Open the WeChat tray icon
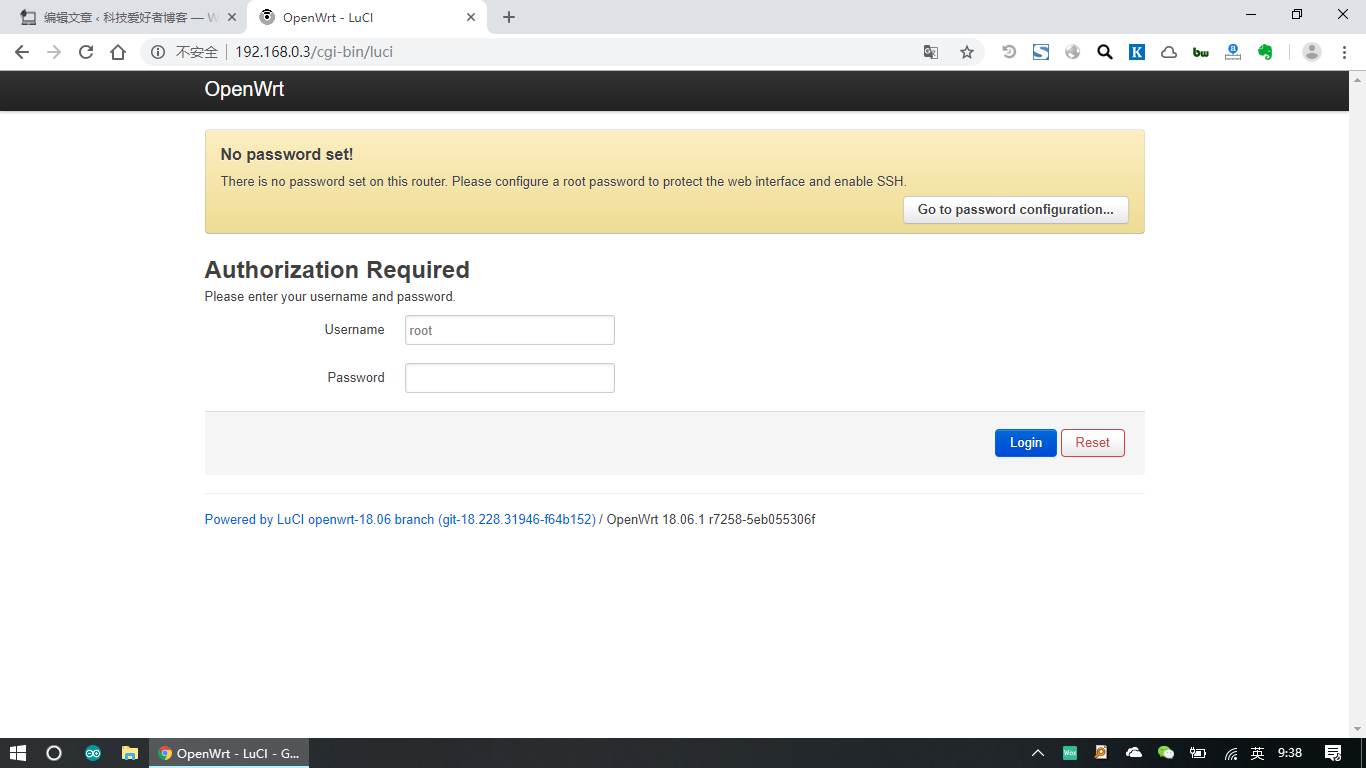Screen dimensions: 1366x768 tap(1165, 753)
